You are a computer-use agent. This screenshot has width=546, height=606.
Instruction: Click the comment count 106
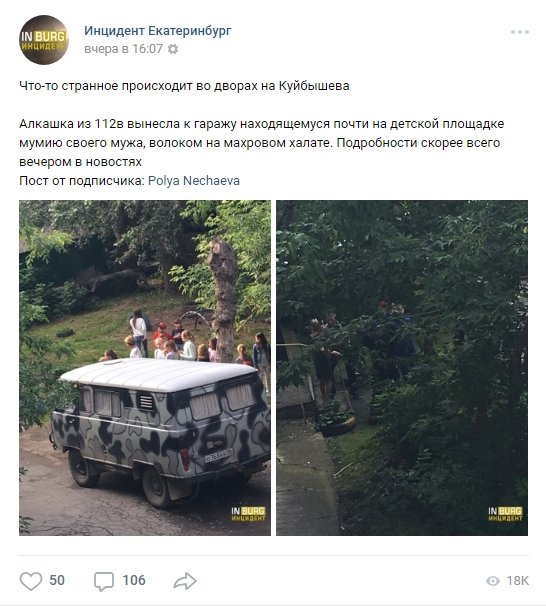tap(134, 580)
